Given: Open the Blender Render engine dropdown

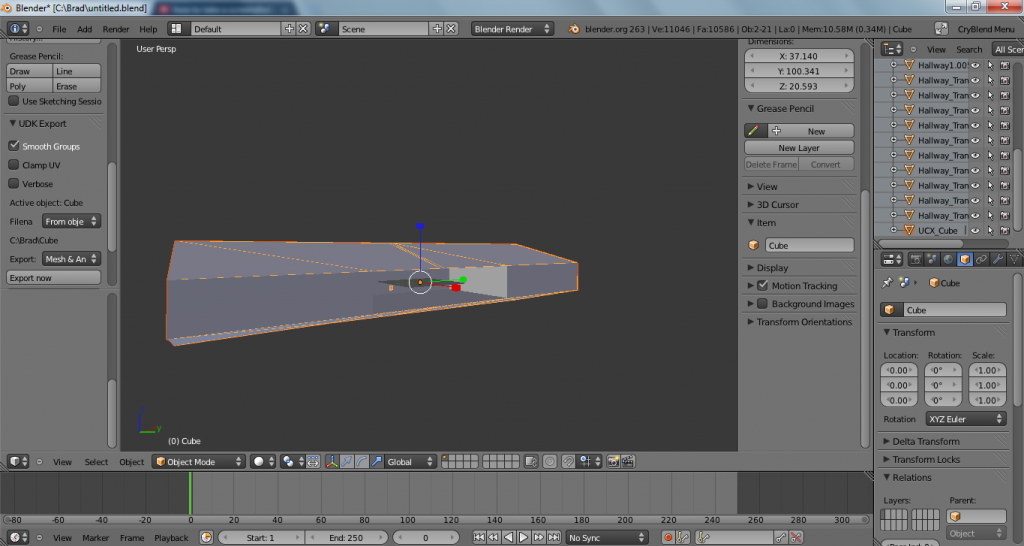Looking at the screenshot, I should click(513, 29).
